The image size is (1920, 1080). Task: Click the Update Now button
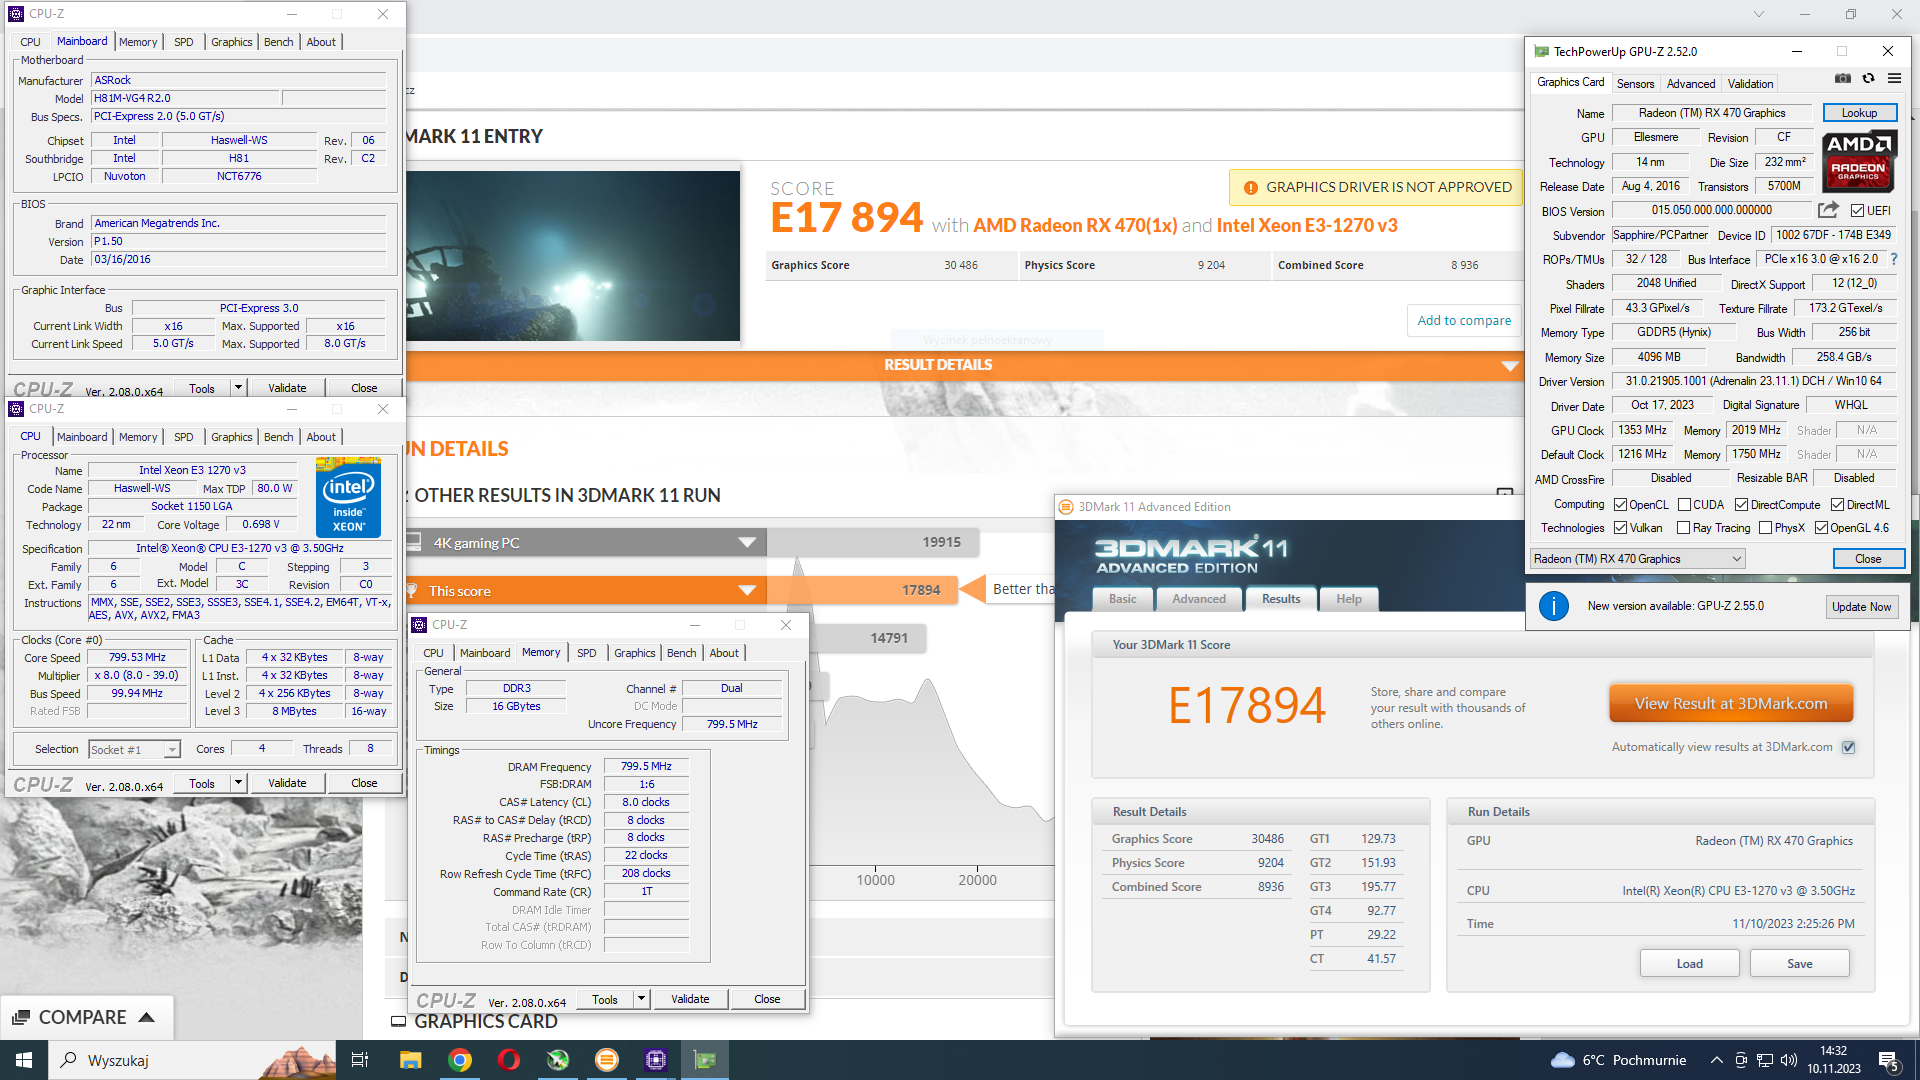coord(1861,607)
